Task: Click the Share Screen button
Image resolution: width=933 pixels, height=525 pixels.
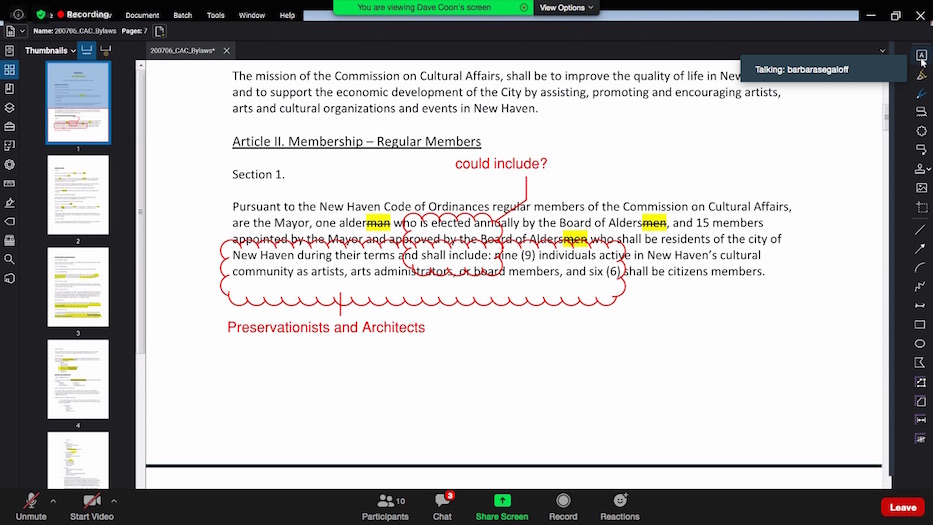Action: pyautogui.click(x=502, y=507)
